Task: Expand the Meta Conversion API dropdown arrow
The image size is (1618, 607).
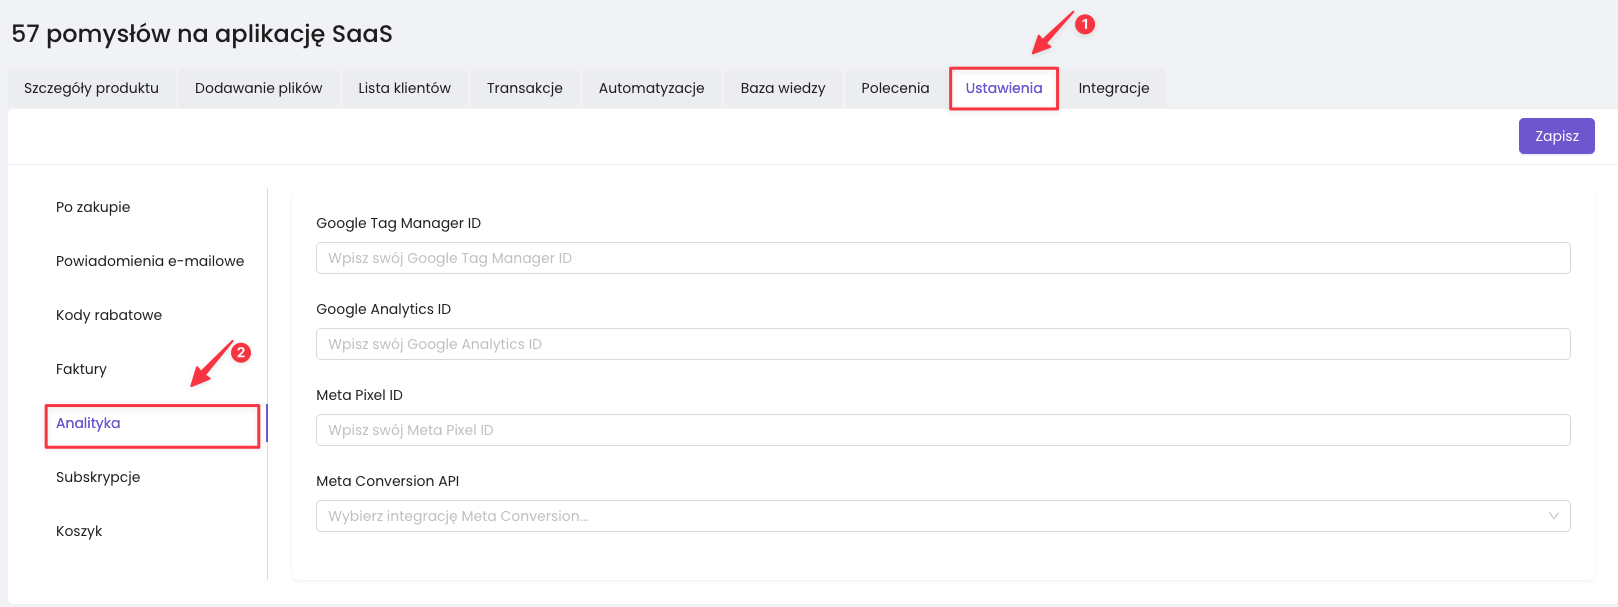Action: pos(1553,516)
